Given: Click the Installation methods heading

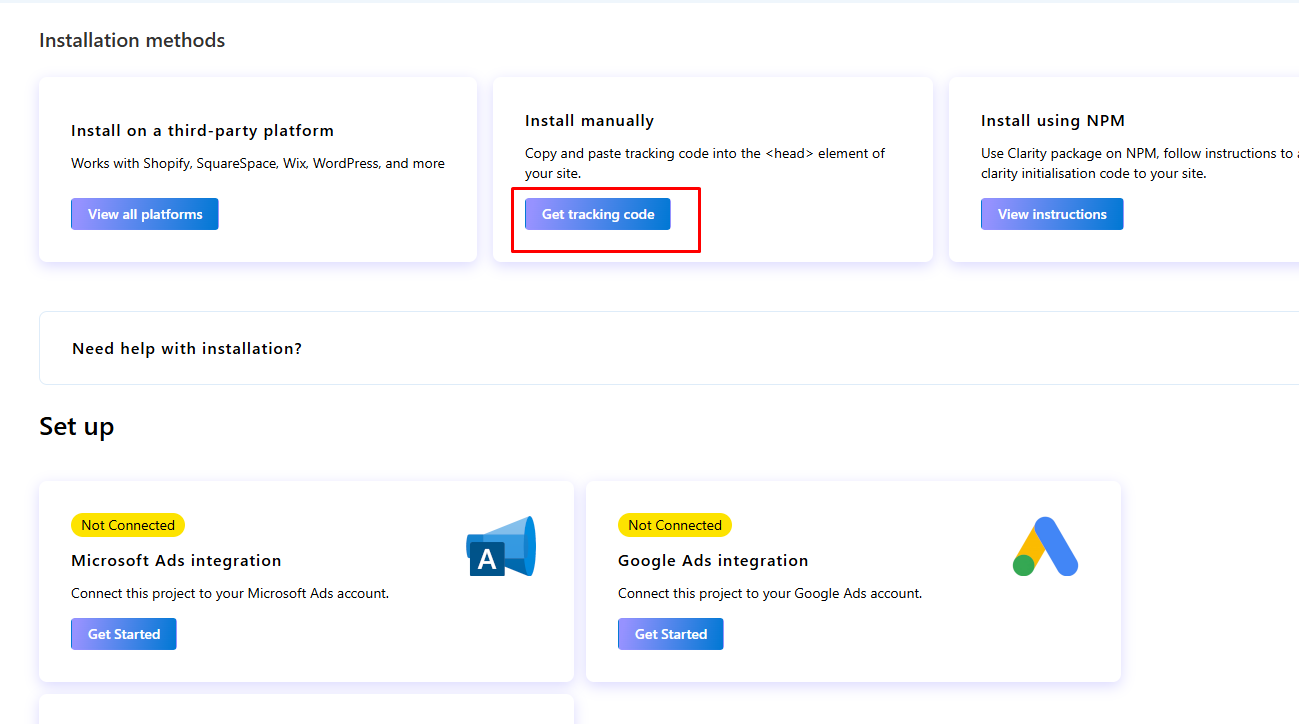Looking at the screenshot, I should click(131, 40).
